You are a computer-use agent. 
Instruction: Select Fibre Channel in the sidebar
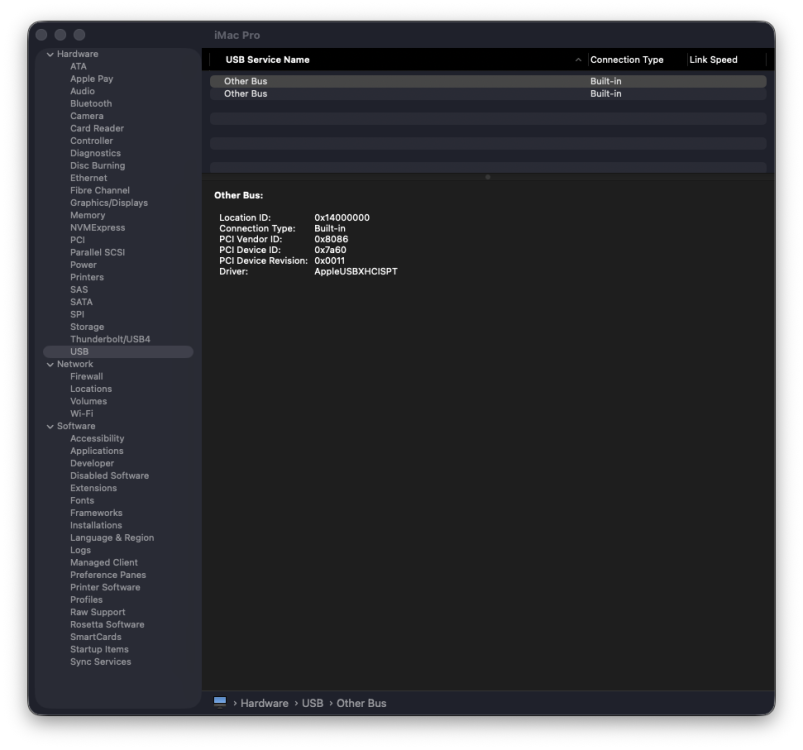coord(100,190)
